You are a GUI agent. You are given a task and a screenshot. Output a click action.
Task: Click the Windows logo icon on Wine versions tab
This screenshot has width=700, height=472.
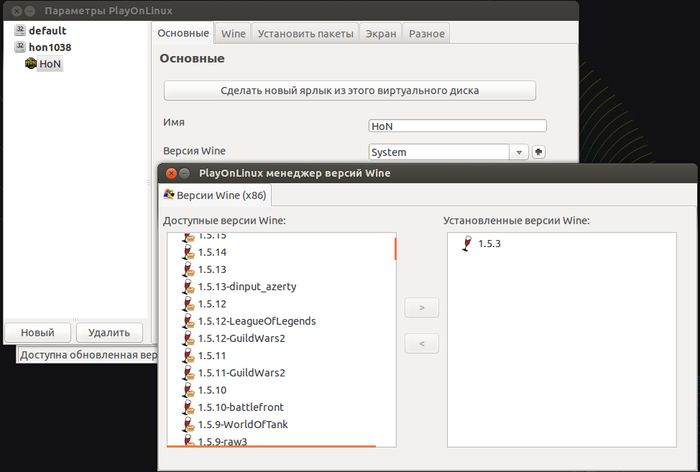point(169,194)
